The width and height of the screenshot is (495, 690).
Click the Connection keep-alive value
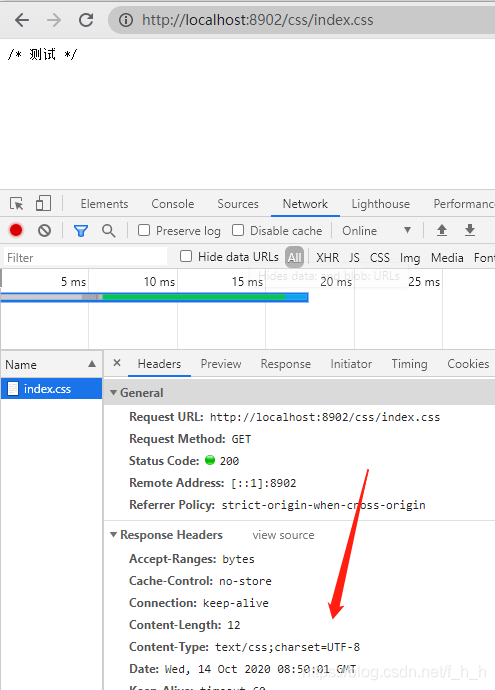pos(236,603)
